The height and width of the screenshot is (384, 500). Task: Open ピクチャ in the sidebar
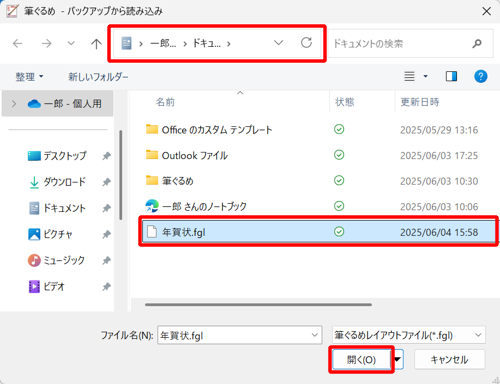point(50,234)
